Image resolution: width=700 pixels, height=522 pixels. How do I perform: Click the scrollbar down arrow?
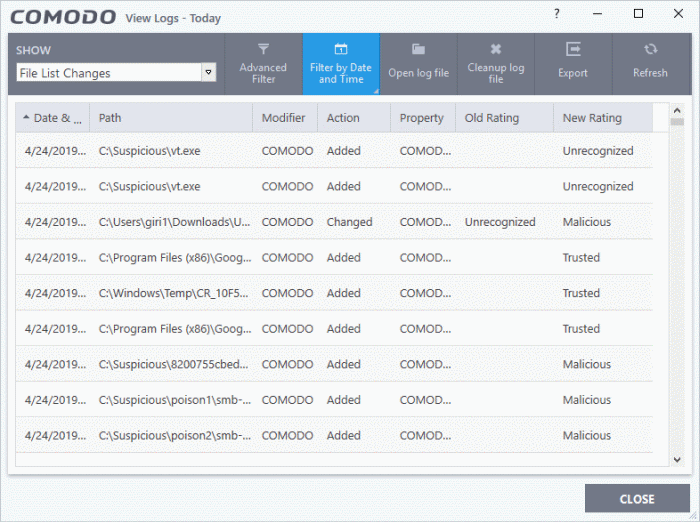click(677, 459)
